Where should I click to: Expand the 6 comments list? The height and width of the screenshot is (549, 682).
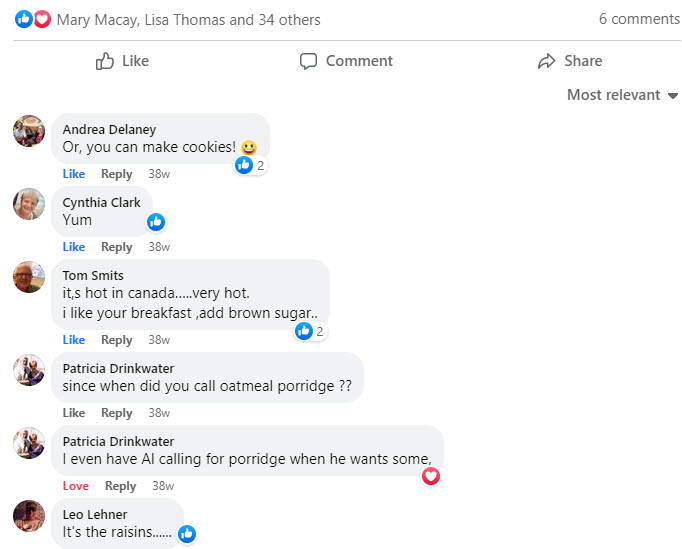pos(639,19)
